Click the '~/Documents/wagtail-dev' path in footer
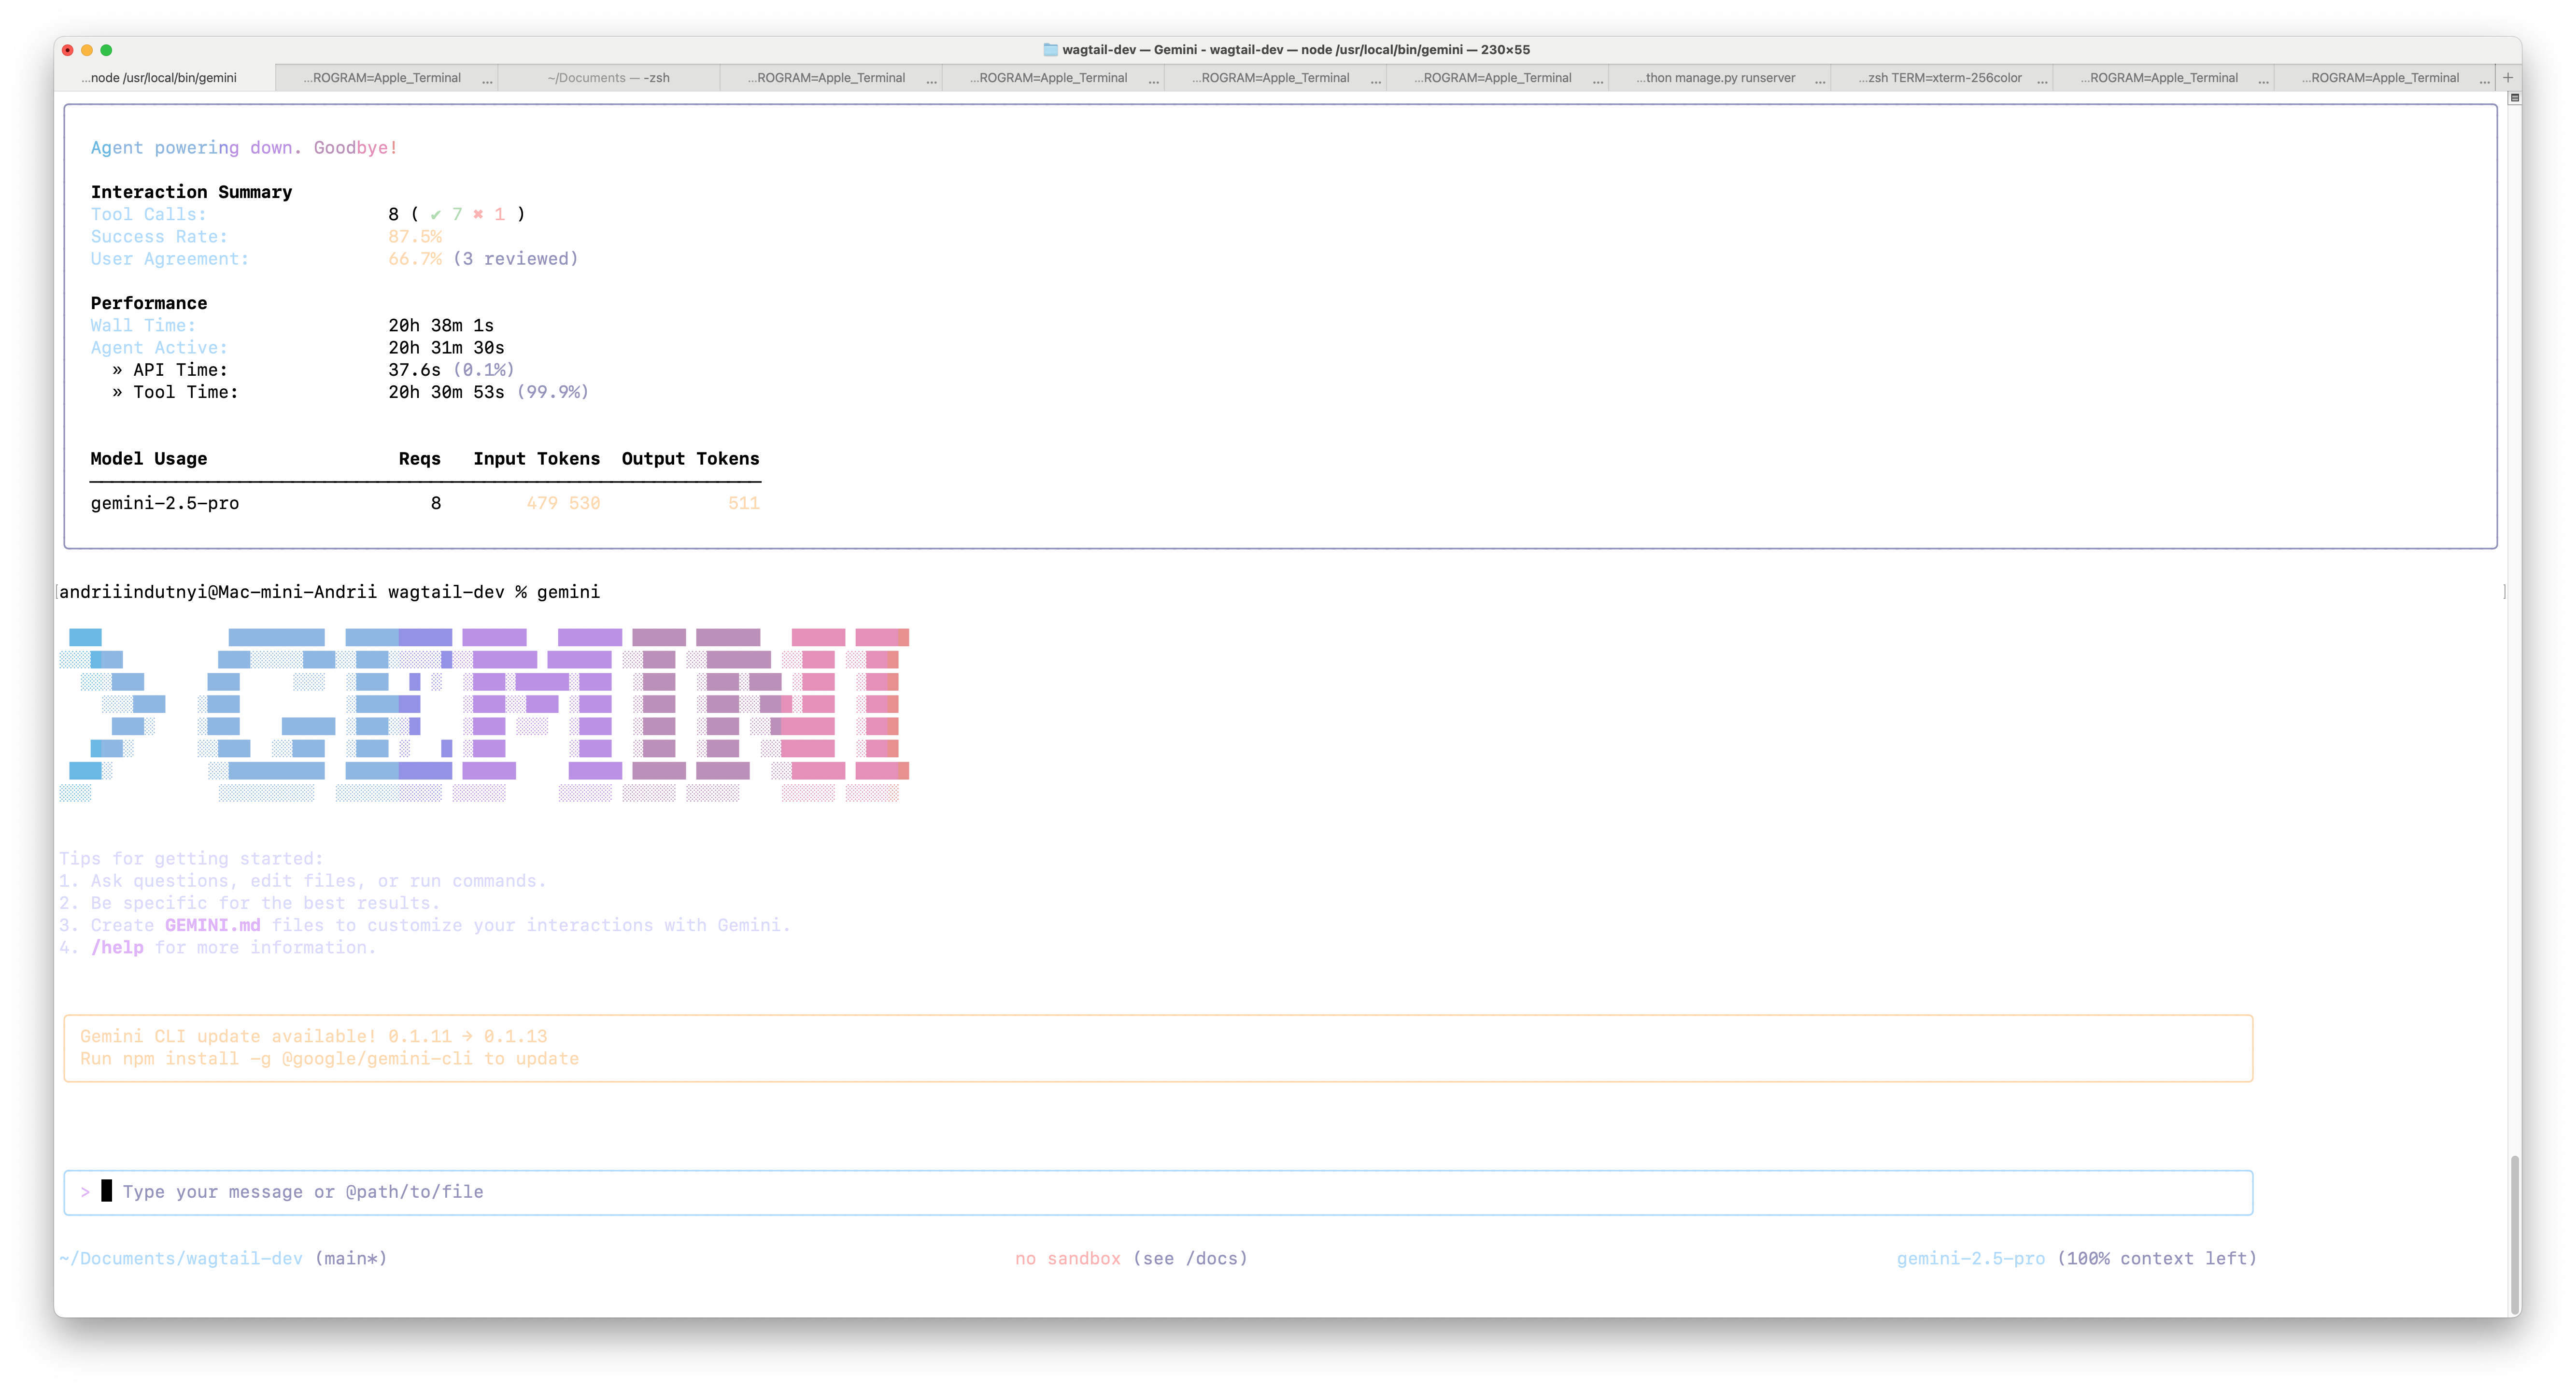Image resolution: width=2576 pixels, height=1389 pixels. (180, 1258)
